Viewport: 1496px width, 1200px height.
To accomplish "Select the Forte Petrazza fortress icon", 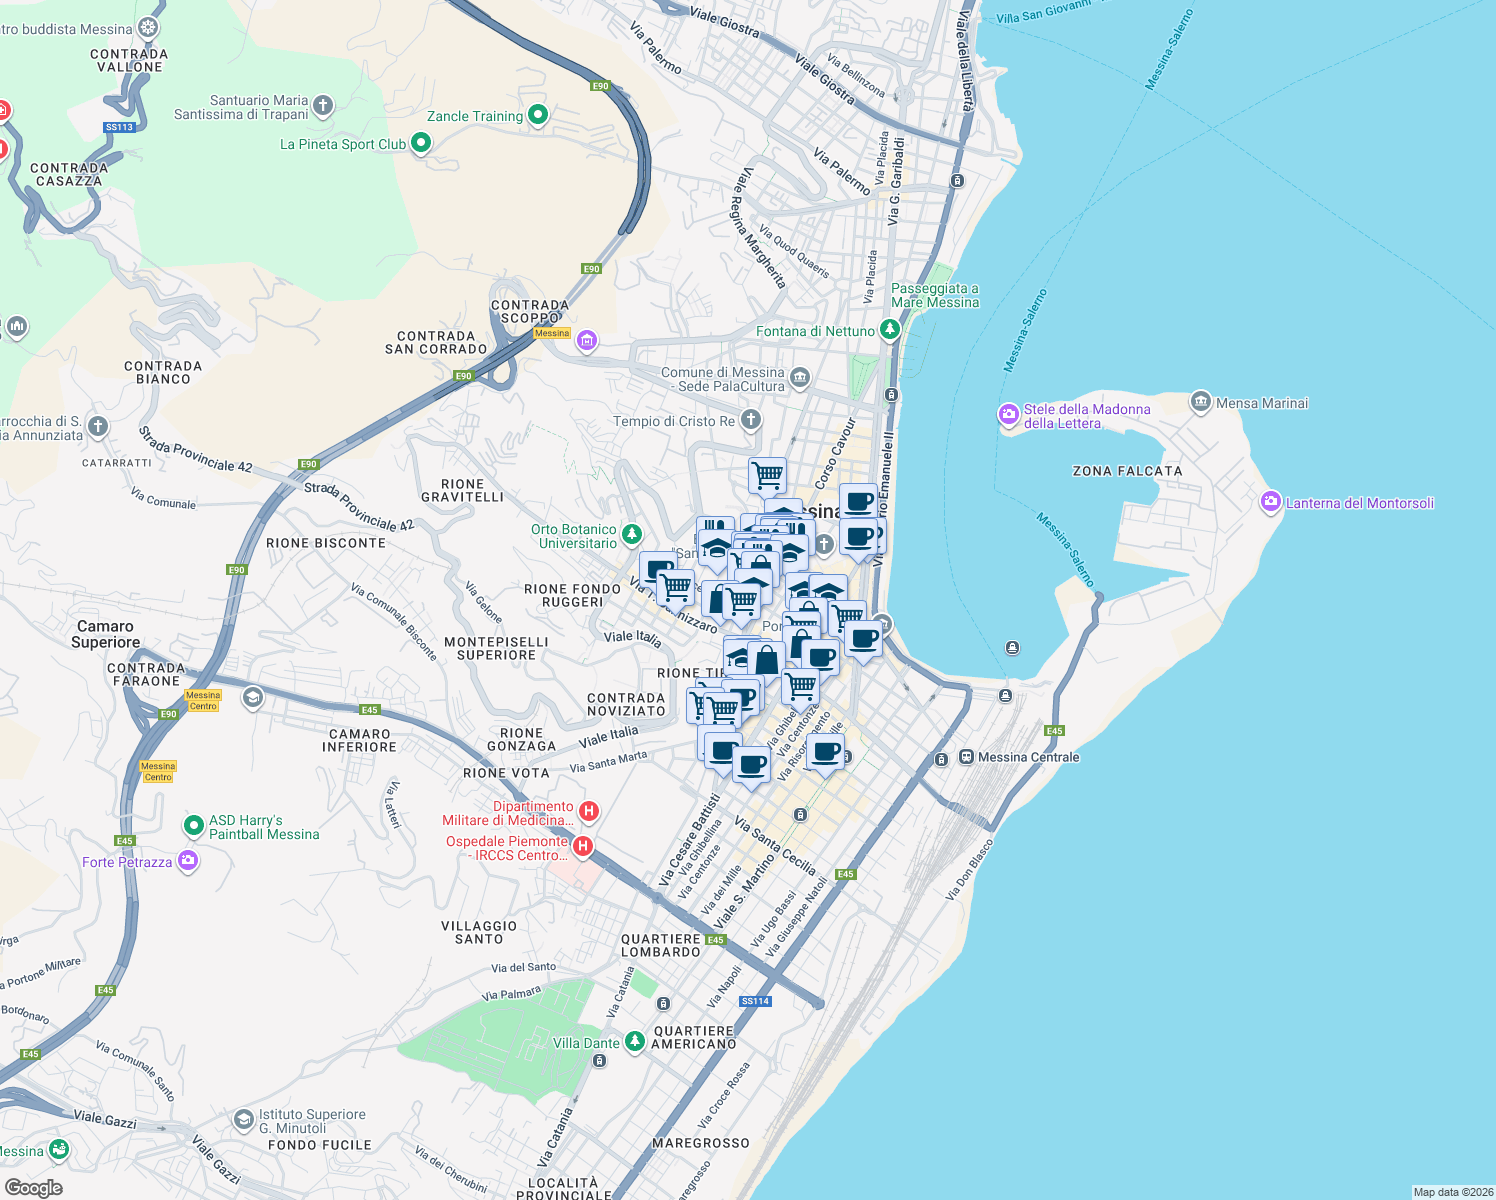I will [x=187, y=861].
